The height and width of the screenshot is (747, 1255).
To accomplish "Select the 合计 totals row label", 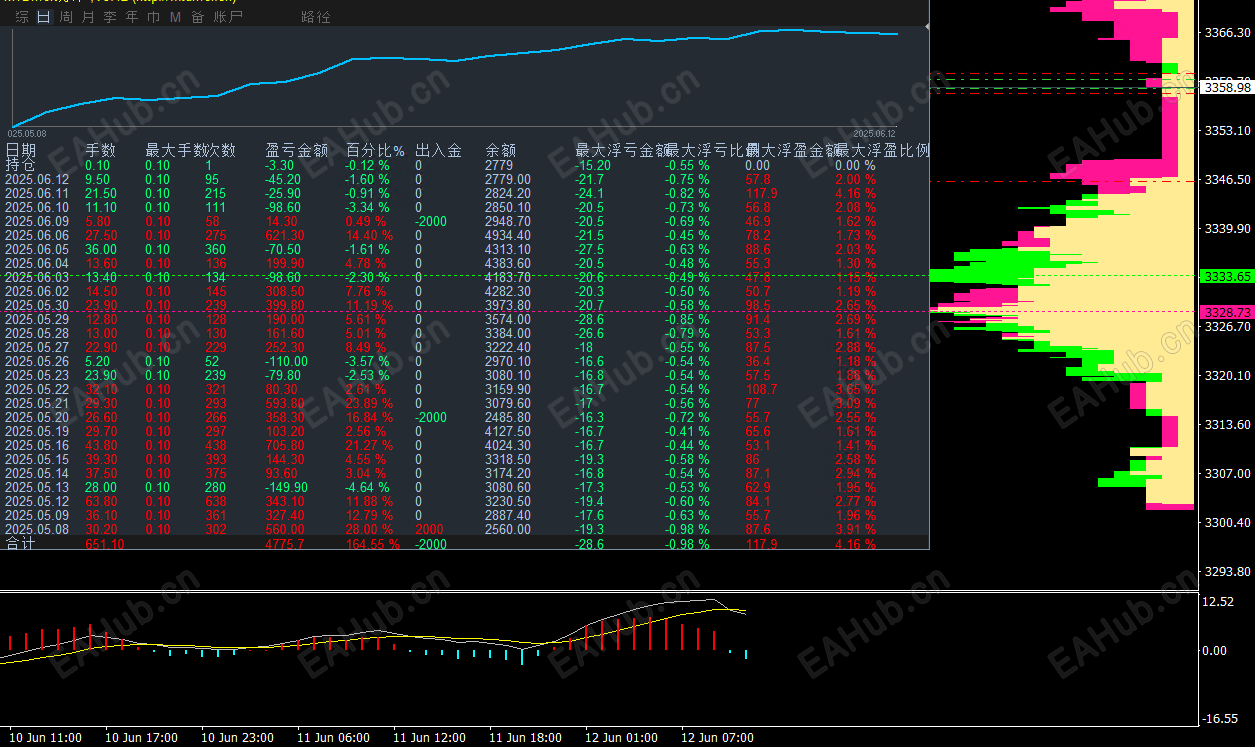I will 20,544.
